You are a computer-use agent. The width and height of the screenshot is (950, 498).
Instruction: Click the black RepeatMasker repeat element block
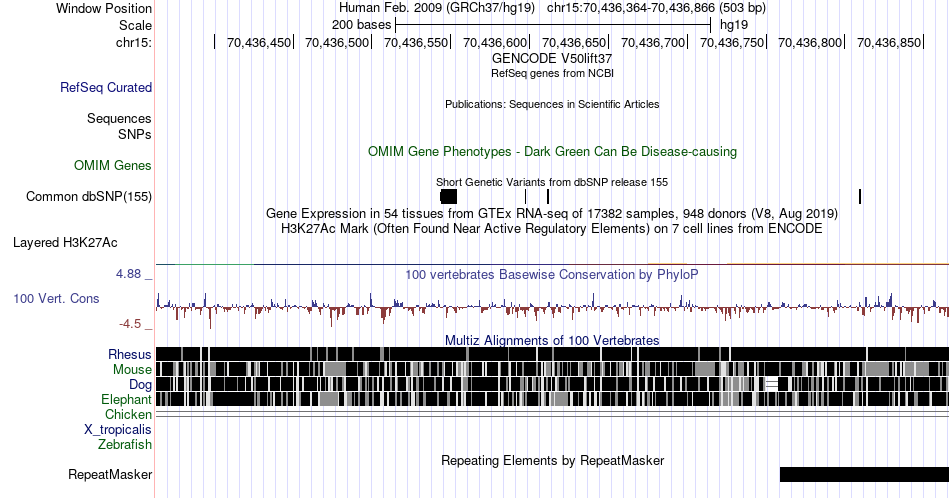coord(865,474)
